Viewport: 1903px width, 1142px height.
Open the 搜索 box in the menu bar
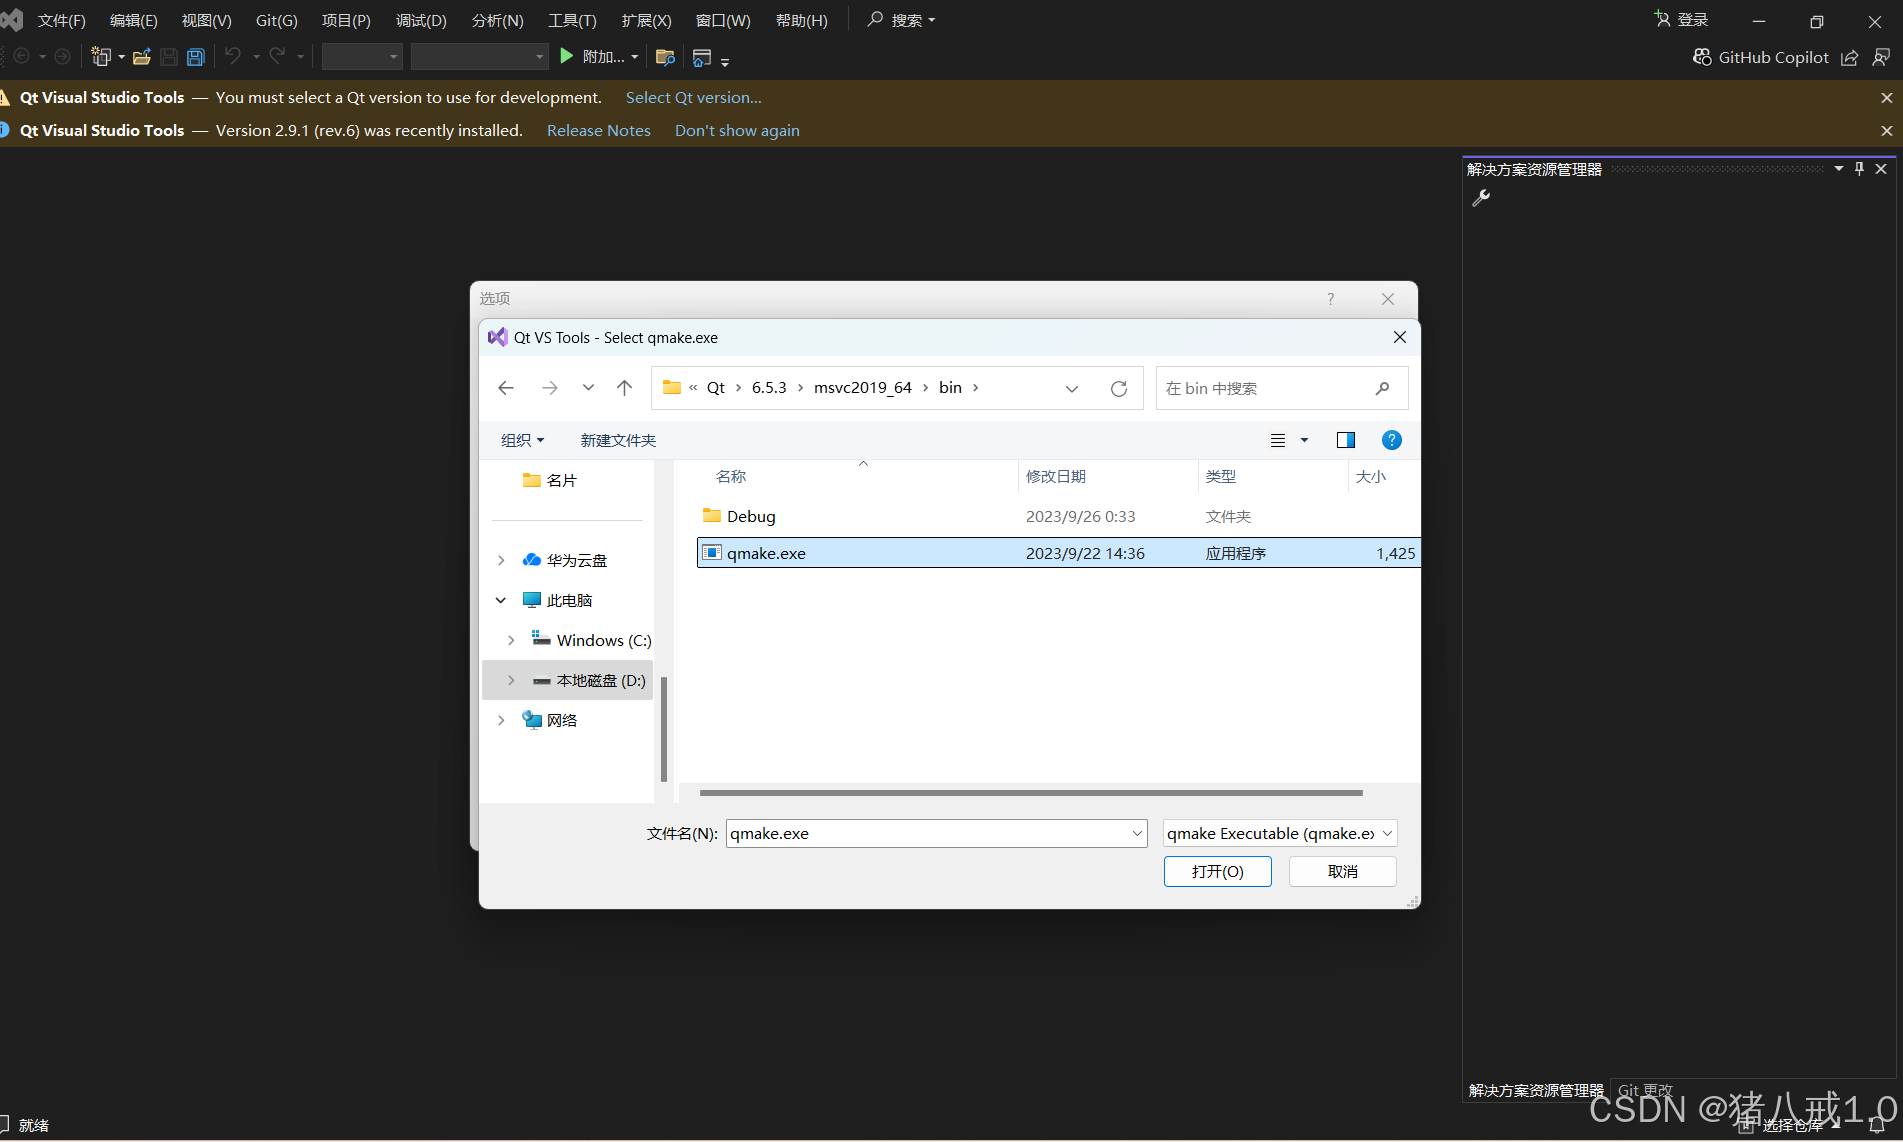pyautogui.click(x=902, y=20)
